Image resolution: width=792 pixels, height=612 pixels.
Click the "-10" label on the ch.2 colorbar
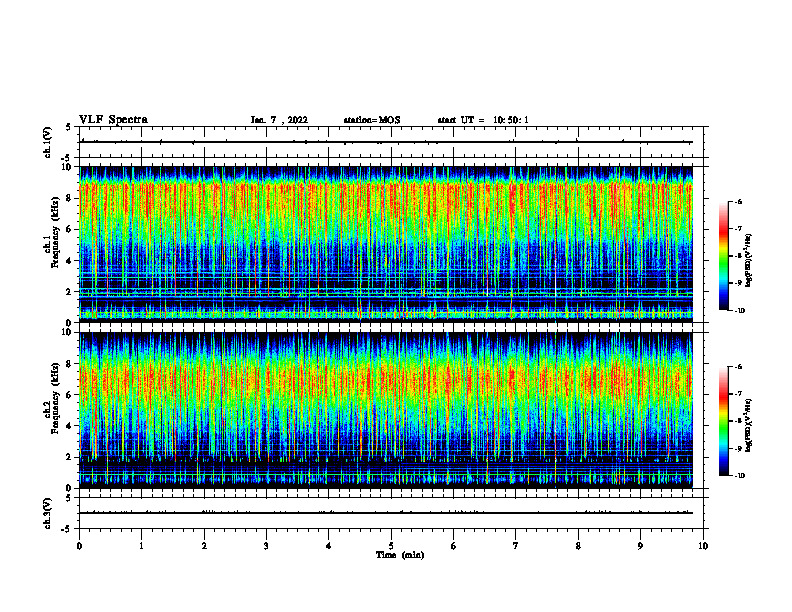pos(739,476)
